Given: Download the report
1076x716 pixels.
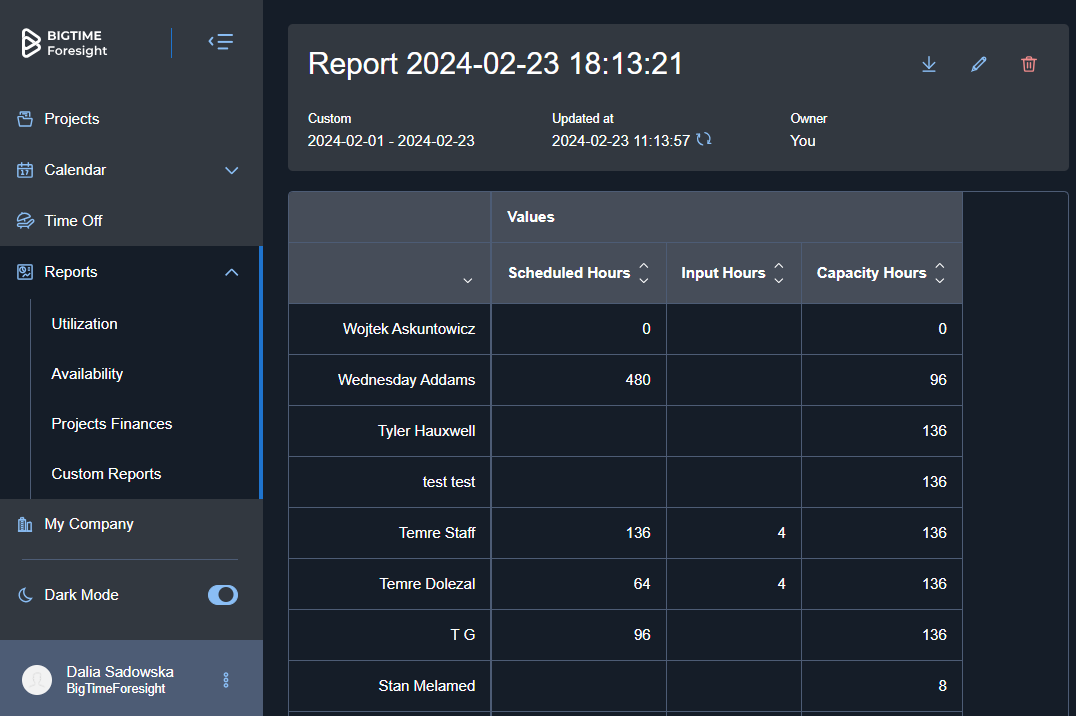Looking at the screenshot, I should pos(928,64).
